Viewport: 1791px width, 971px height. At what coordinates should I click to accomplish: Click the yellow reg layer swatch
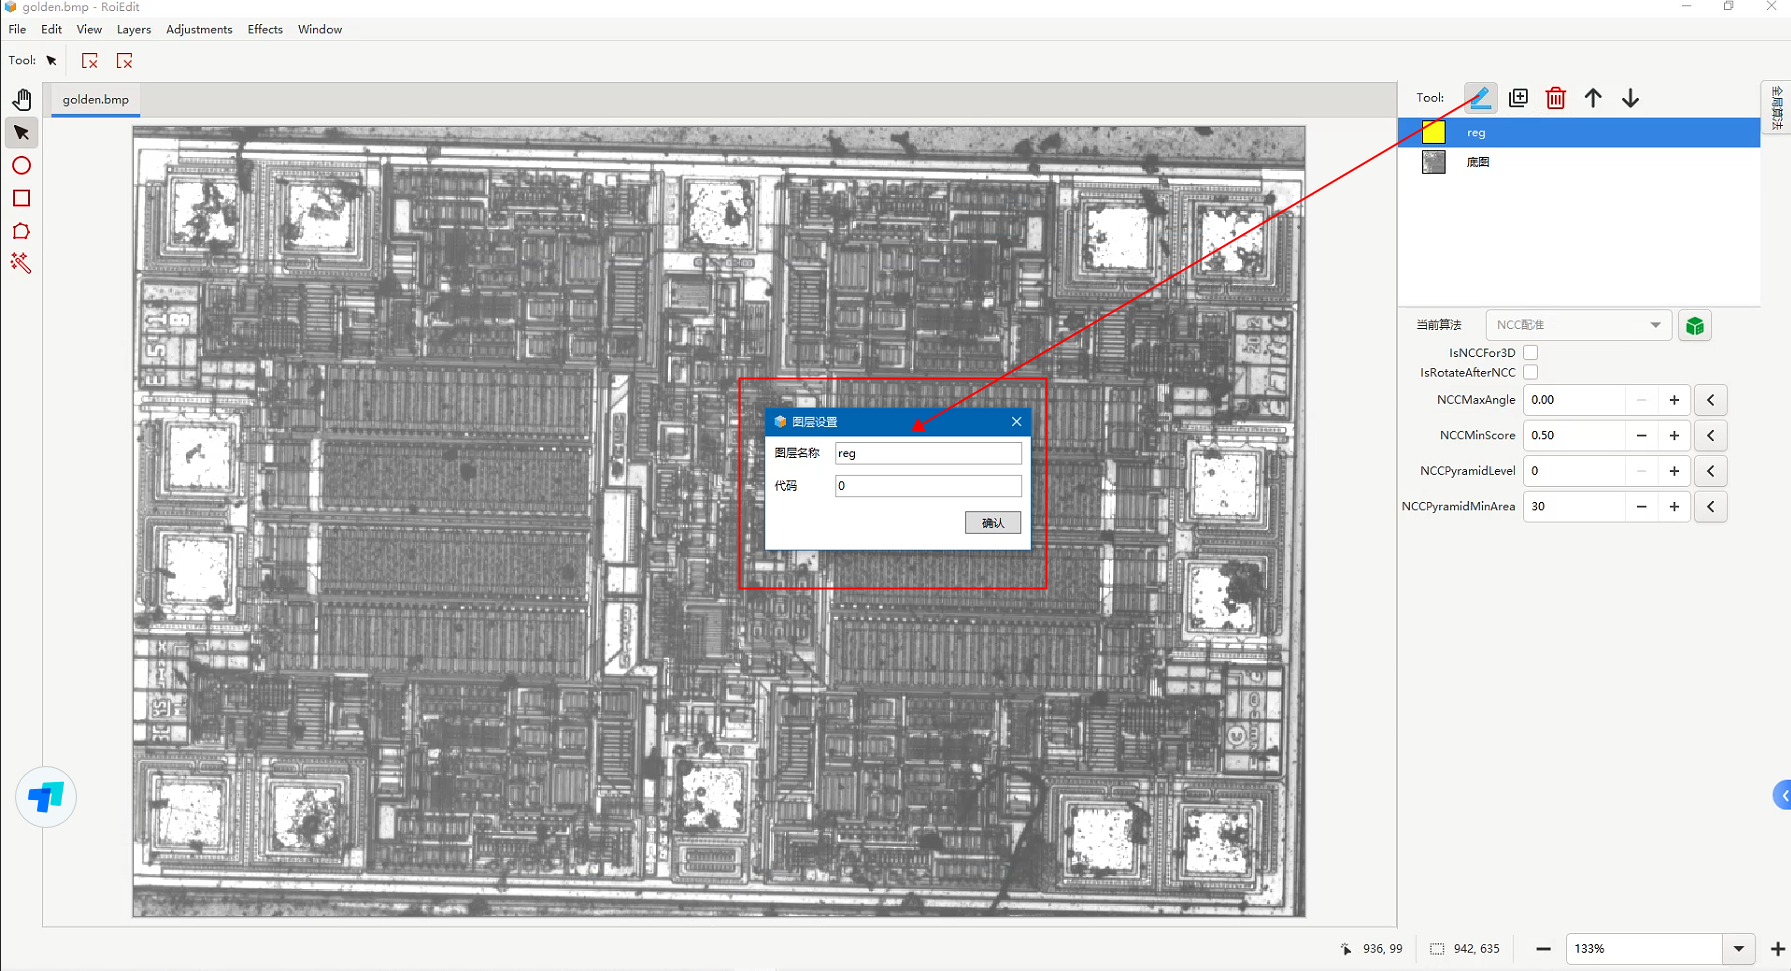point(1433,132)
